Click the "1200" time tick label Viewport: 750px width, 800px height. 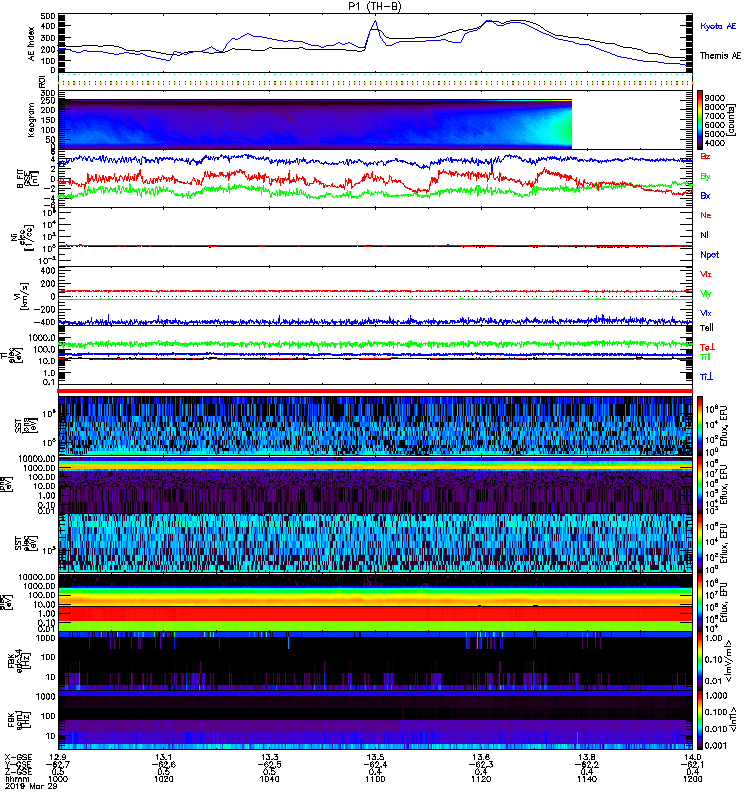tap(692, 779)
